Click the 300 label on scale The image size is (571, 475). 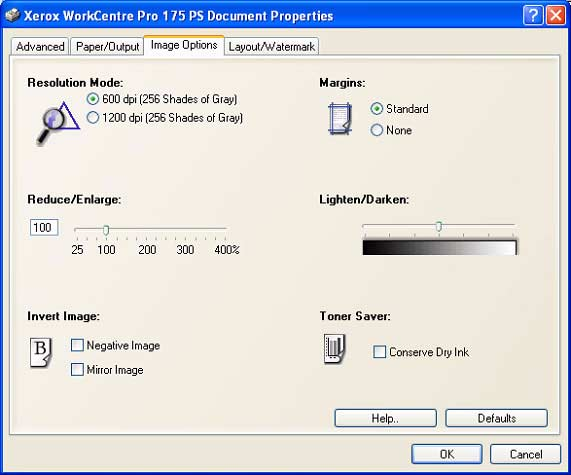coord(185,250)
